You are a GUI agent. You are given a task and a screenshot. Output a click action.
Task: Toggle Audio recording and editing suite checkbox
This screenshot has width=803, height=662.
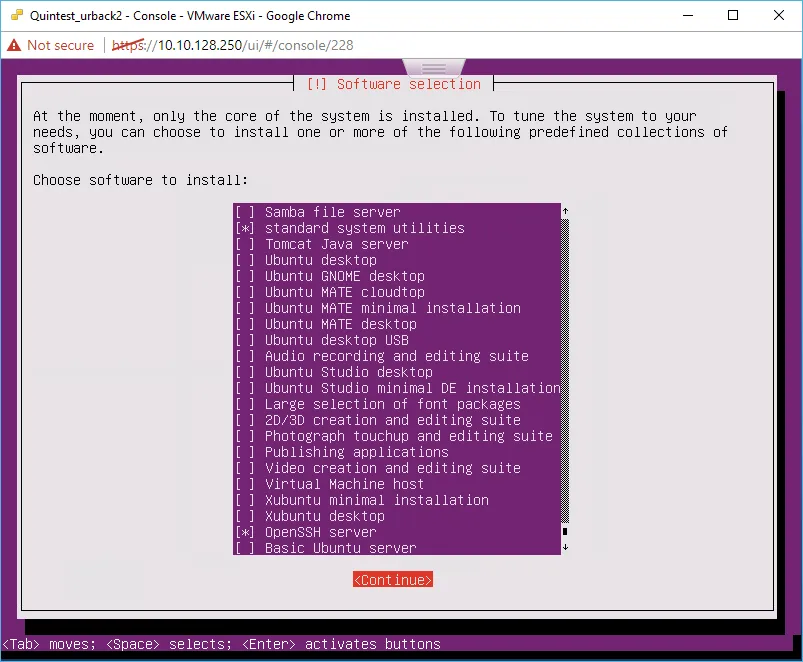pyautogui.click(x=245, y=356)
